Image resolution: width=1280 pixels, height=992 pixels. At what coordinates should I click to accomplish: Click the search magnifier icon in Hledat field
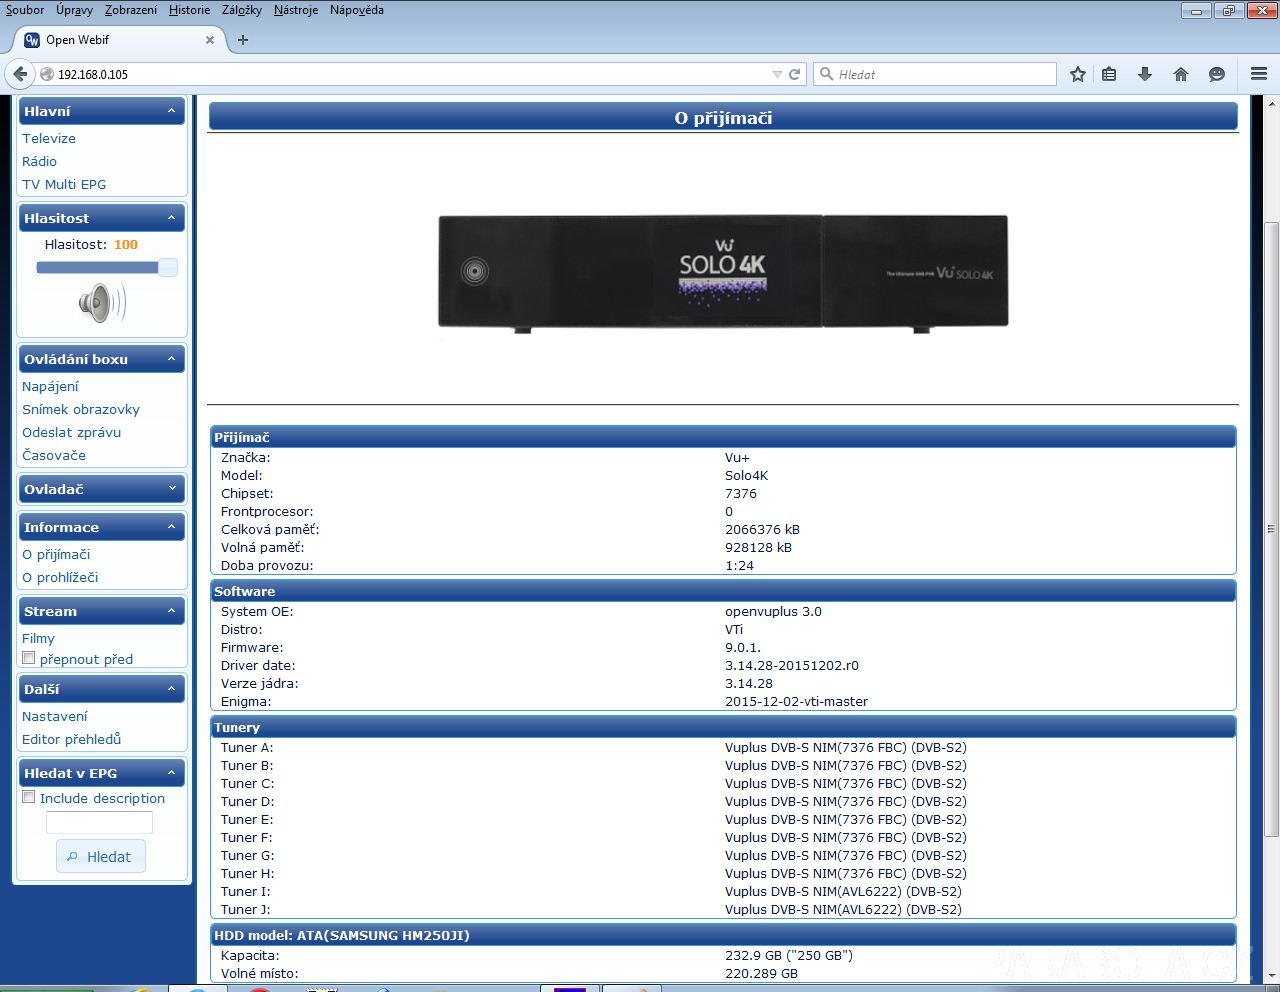[x=826, y=74]
